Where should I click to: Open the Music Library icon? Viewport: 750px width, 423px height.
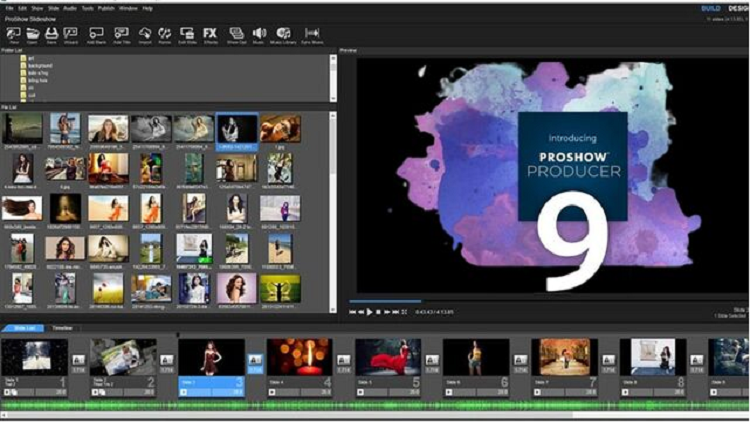[x=283, y=35]
